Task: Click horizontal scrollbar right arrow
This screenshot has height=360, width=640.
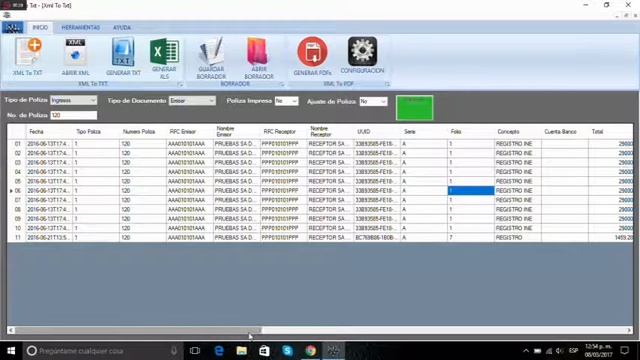Action: pyautogui.click(x=629, y=330)
